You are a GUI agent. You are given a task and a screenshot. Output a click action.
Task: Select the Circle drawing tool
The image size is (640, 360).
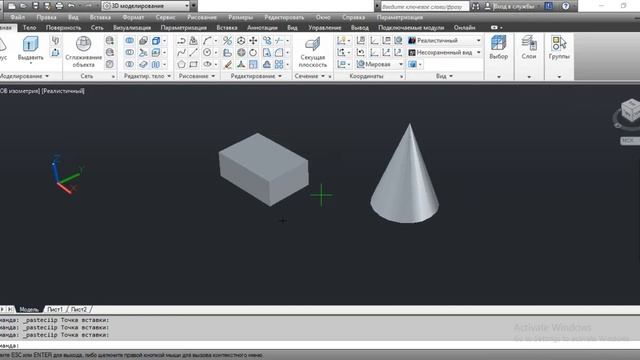207,52
